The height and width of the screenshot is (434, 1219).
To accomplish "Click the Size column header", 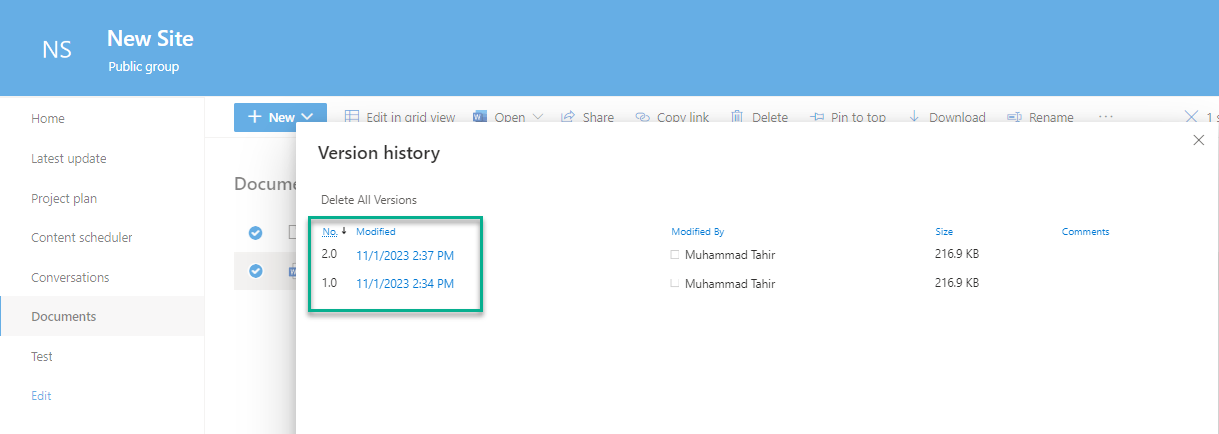I will coord(944,232).
